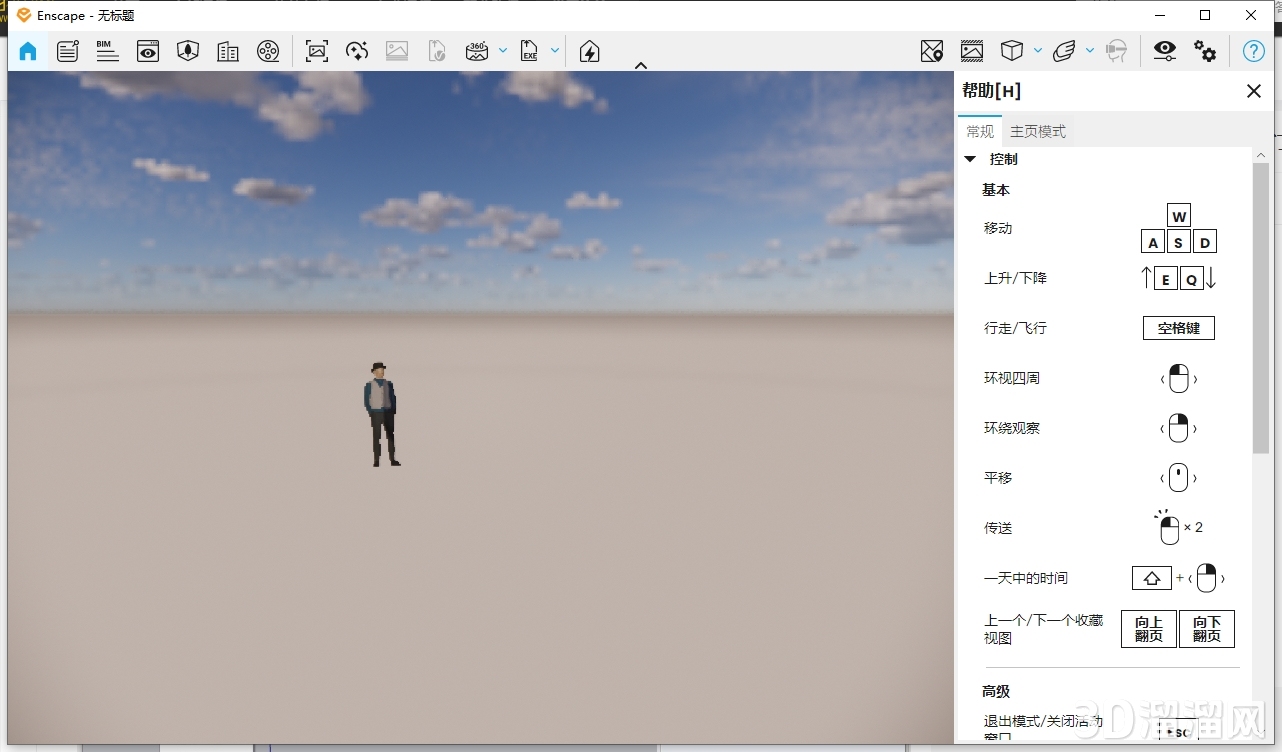Click the EXE export icon
The image size is (1282, 752).
point(529,51)
